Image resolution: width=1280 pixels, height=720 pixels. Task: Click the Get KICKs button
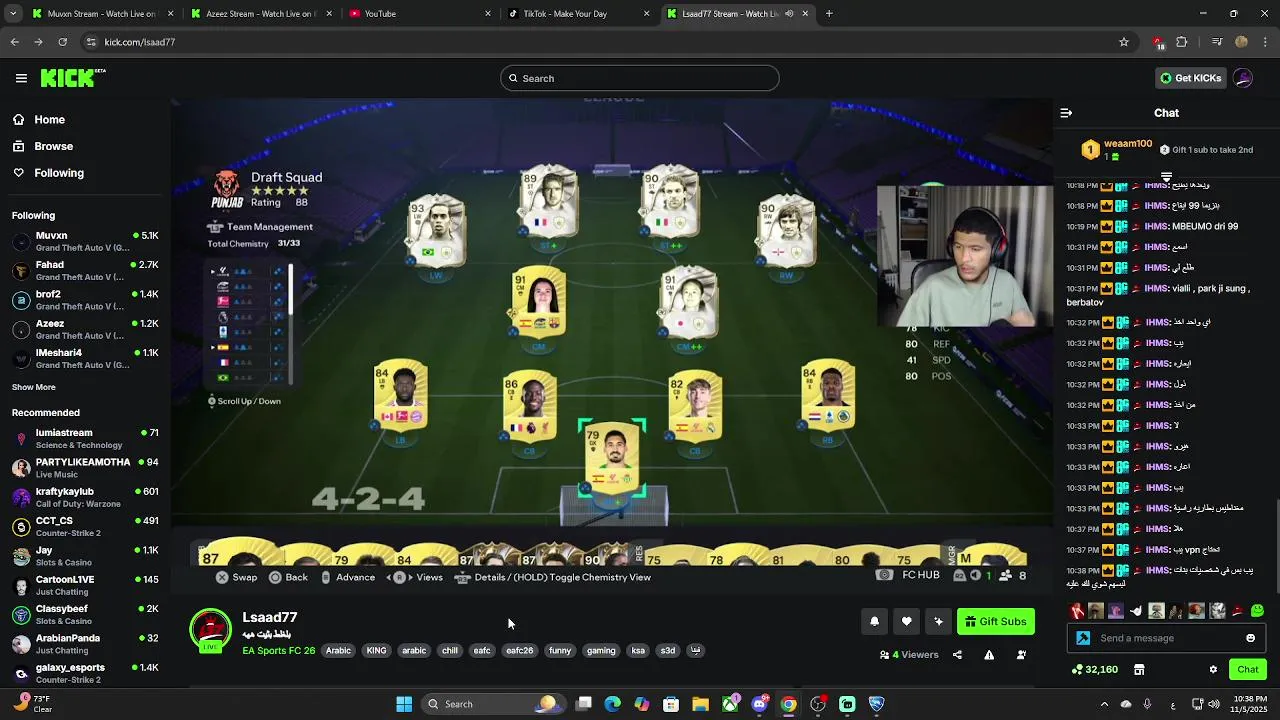(x=1190, y=78)
